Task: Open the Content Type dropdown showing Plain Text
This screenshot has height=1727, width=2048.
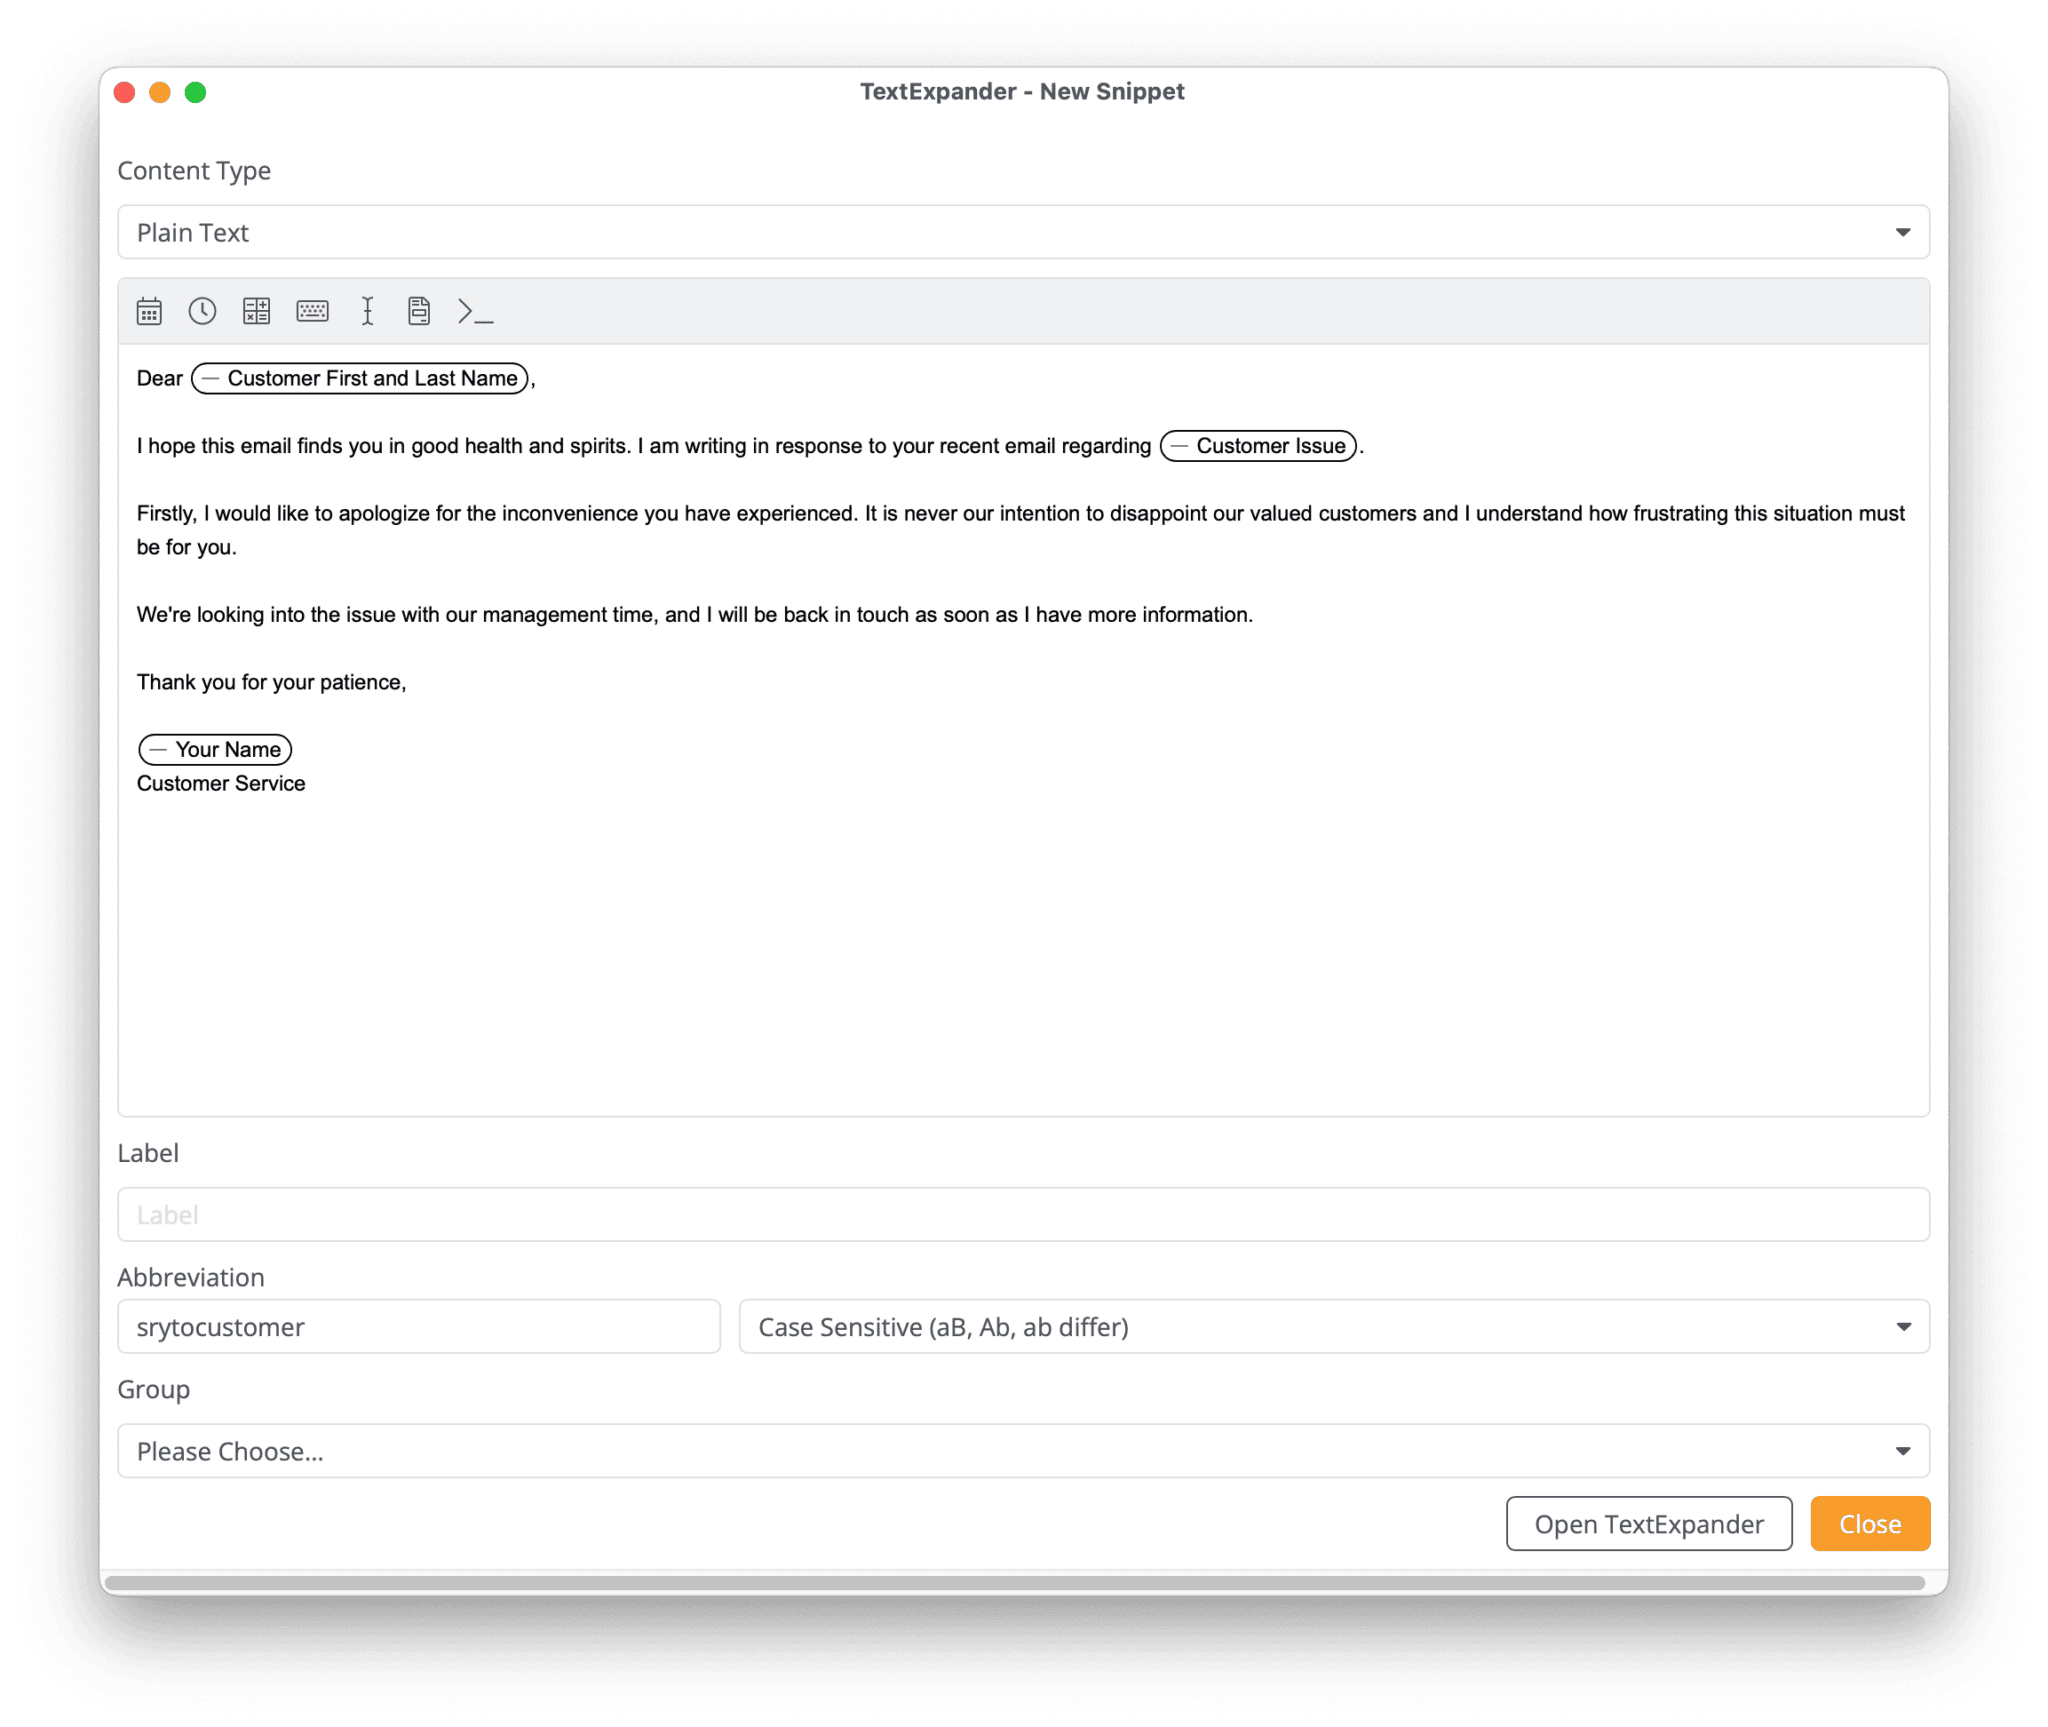Action: pyautogui.click(x=1024, y=232)
